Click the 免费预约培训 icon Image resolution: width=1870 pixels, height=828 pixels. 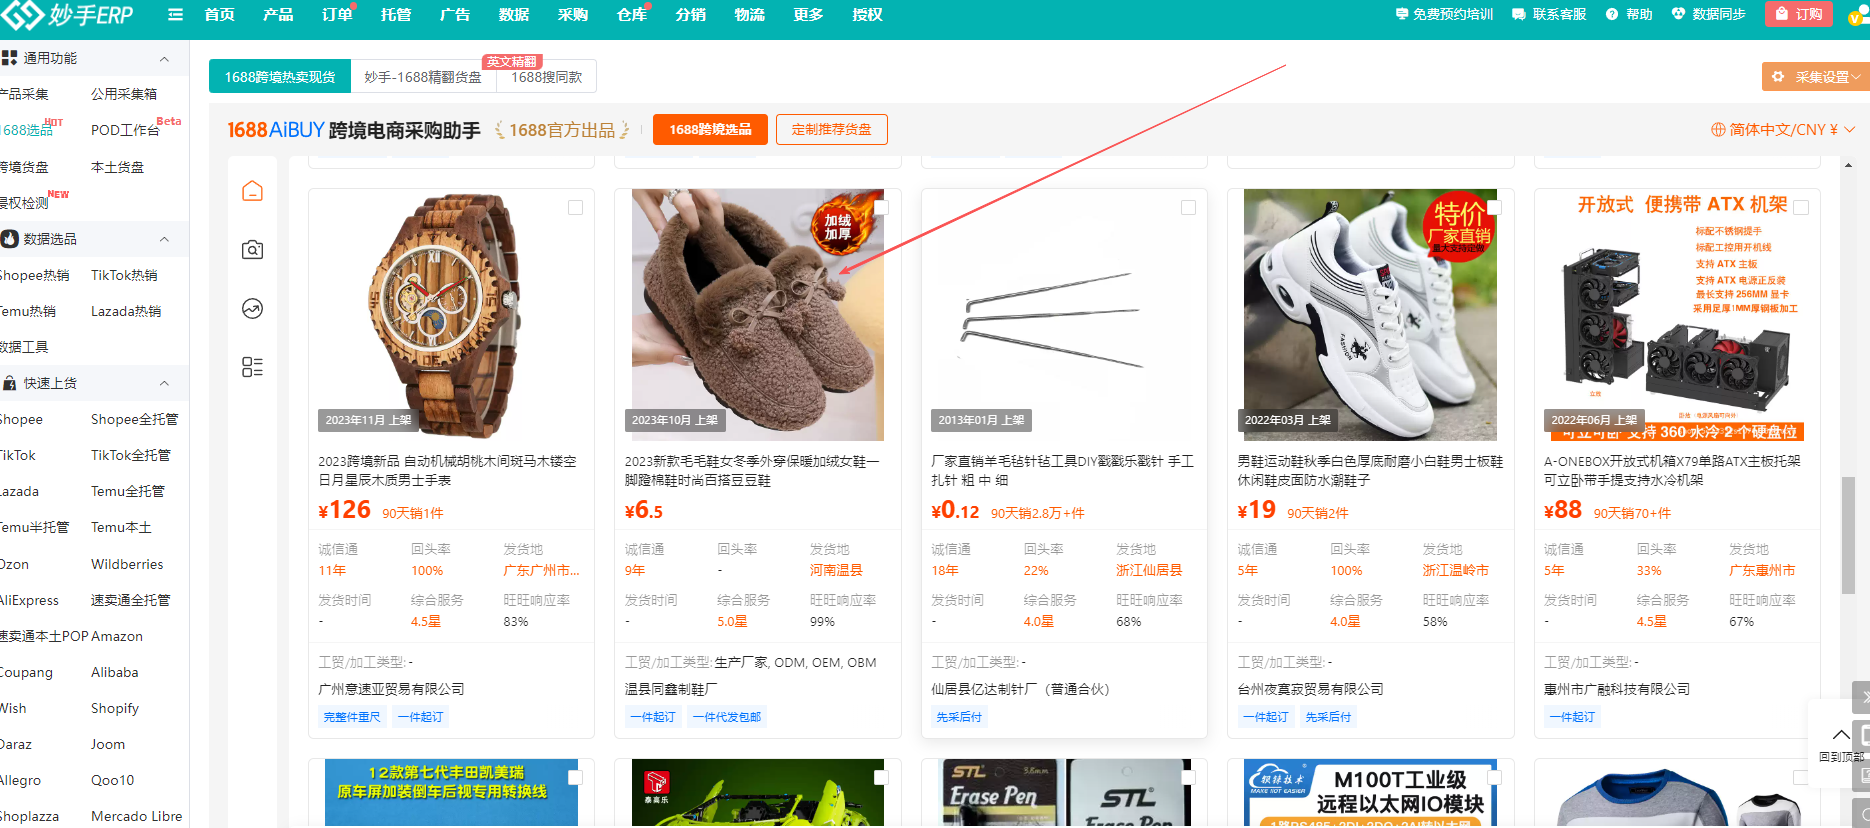pyautogui.click(x=1401, y=14)
